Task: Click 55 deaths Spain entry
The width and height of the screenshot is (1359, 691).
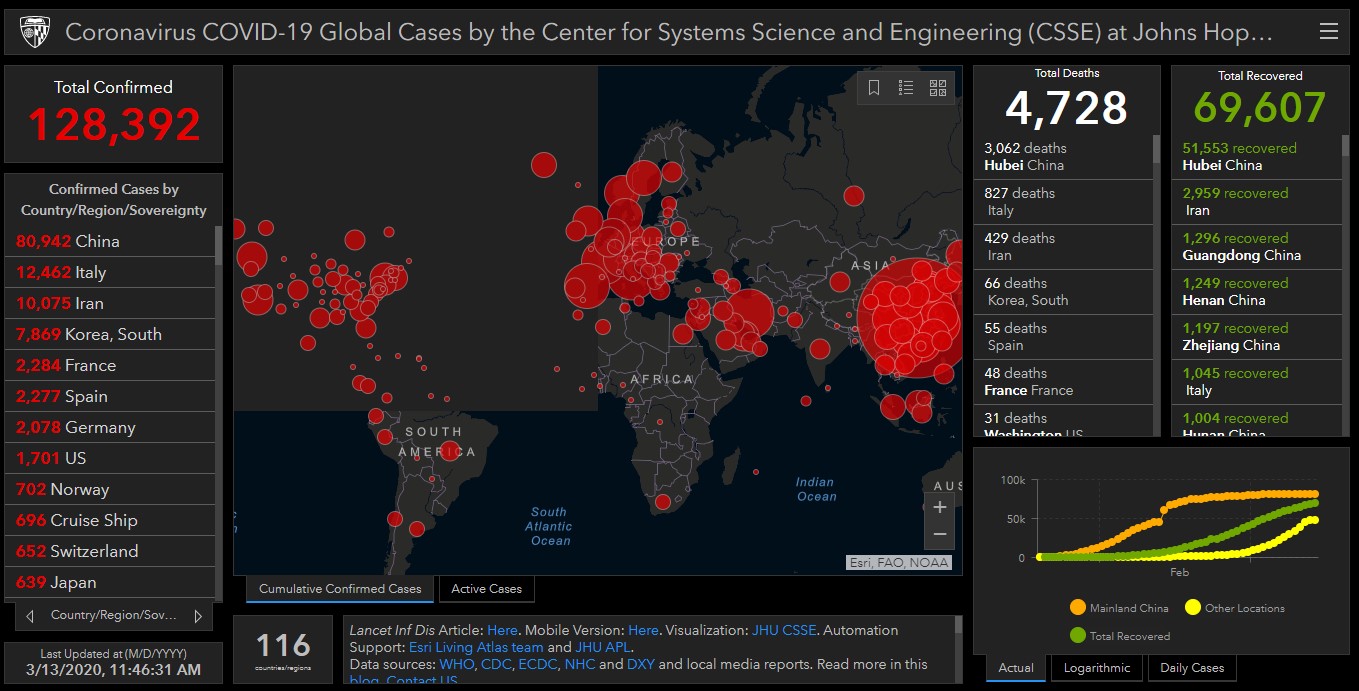Action: point(1063,337)
